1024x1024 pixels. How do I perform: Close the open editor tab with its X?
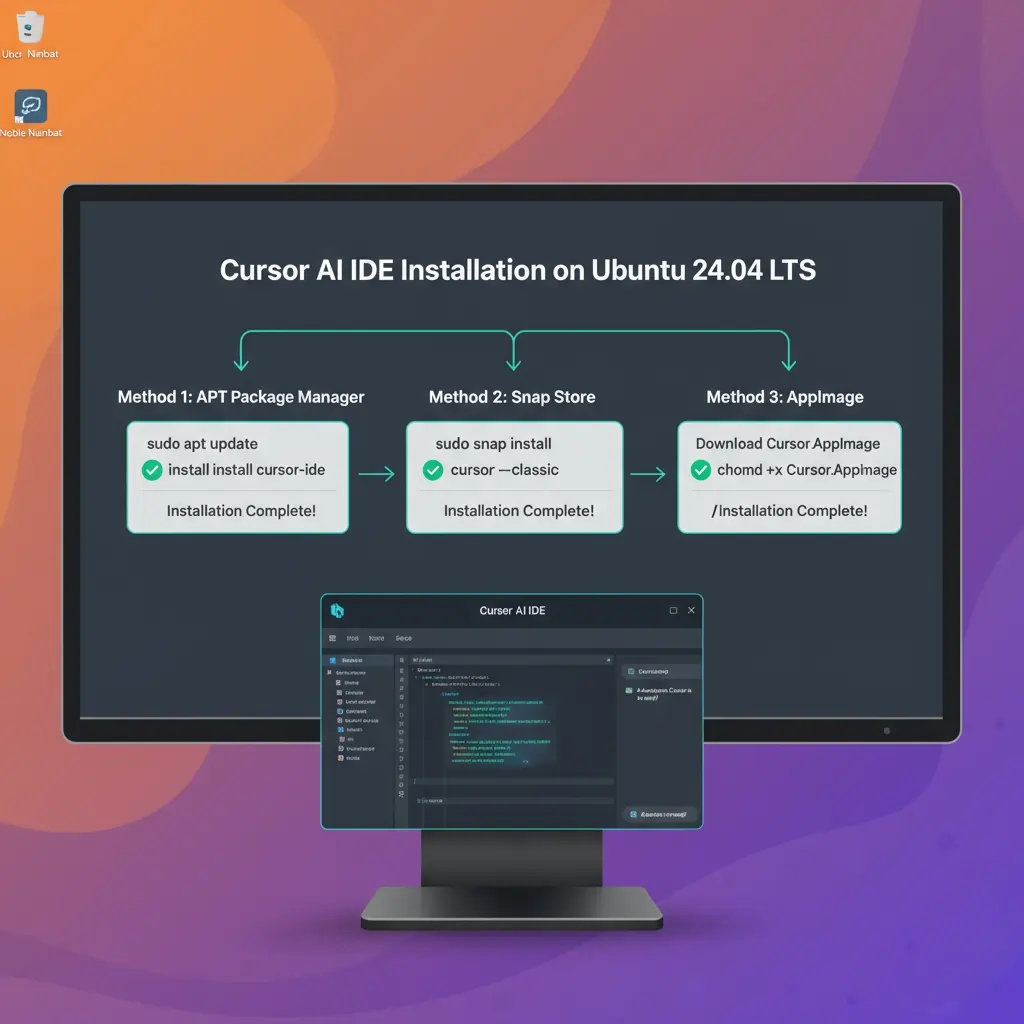point(608,661)
